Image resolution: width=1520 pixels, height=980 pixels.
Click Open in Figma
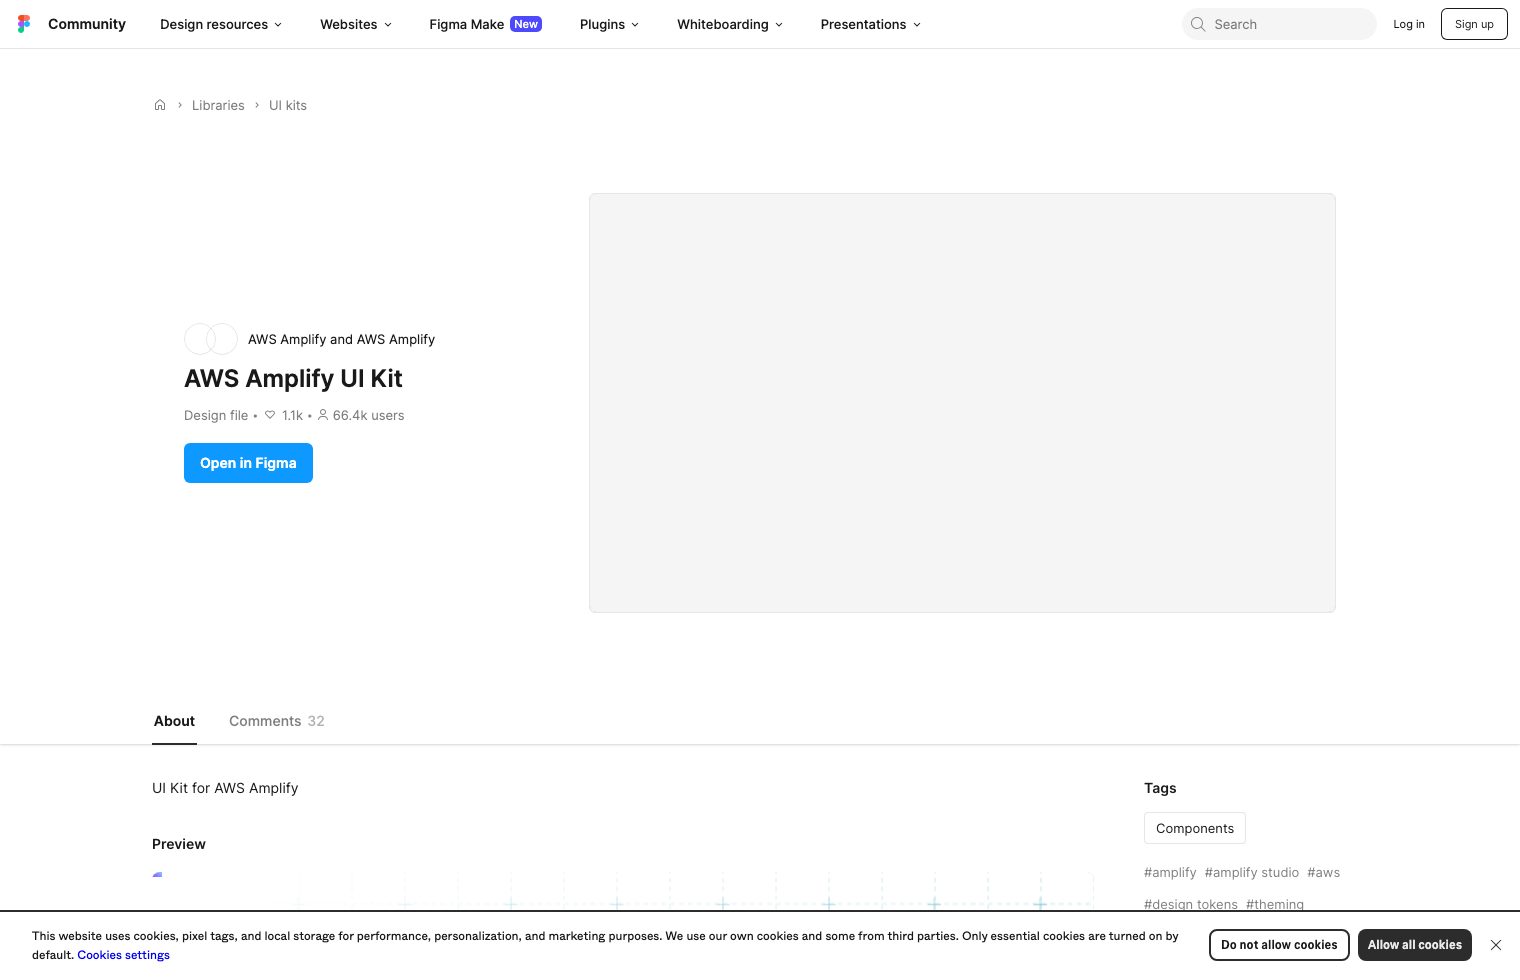(248, 463)
